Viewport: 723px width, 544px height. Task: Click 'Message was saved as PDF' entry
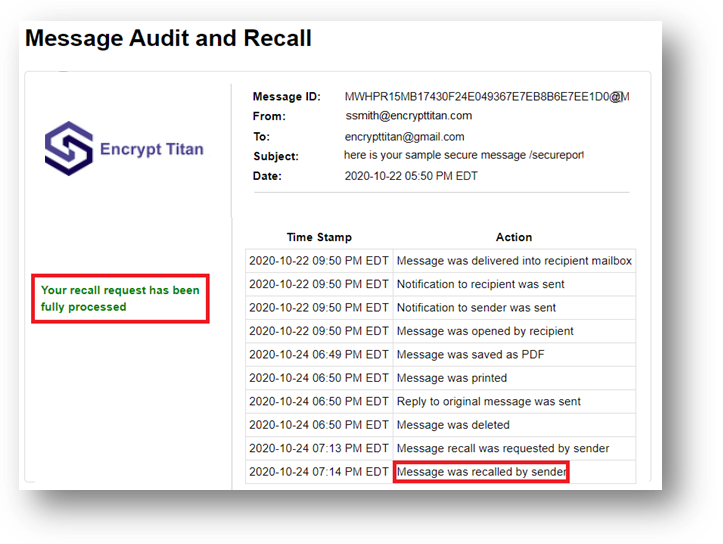(x=470, y=355)
